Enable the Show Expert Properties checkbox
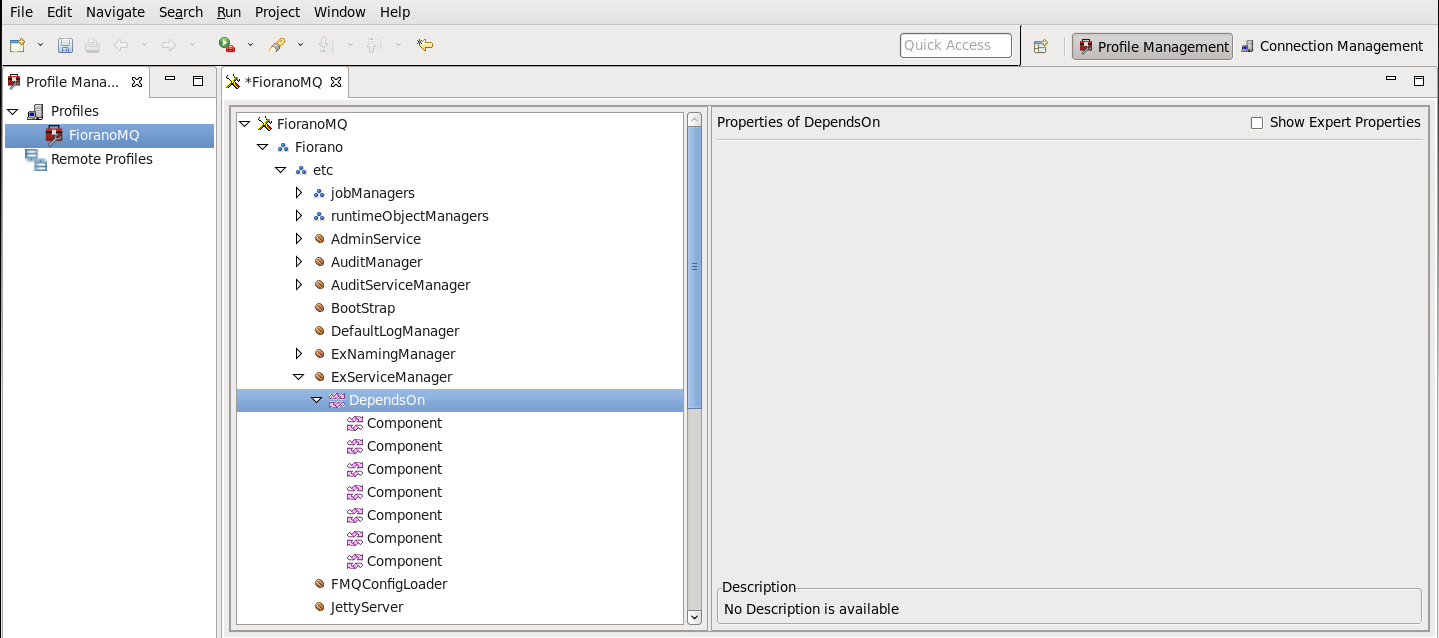 point(1257,123)
